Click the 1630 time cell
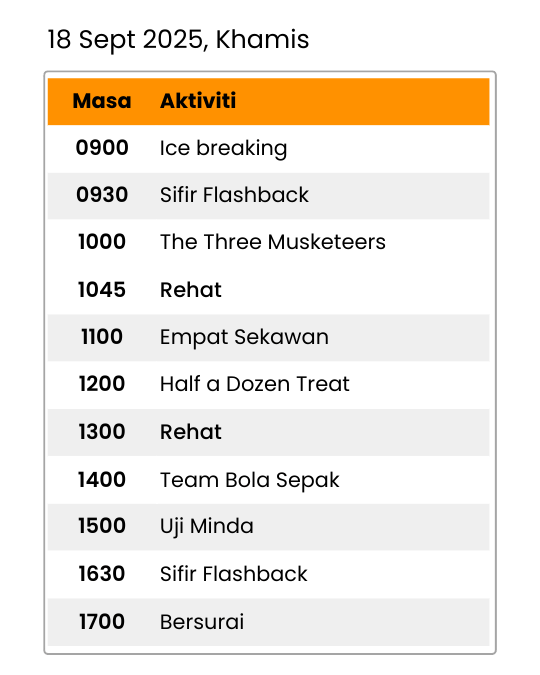The width and height of the screenshot is (540, 675). coord(102,574)
